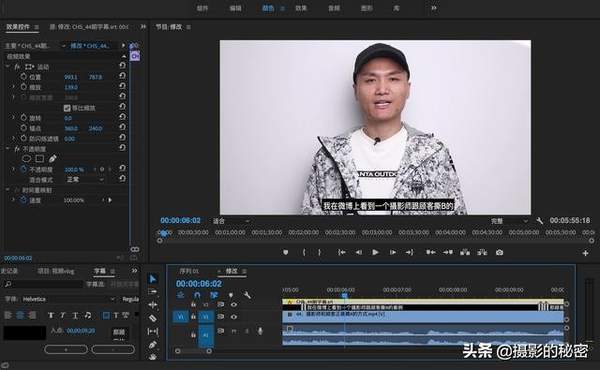This screenshot has width=600, height=370.
Task: Toggle Scale animation stopwatch
Action: (x=24, y=87)
